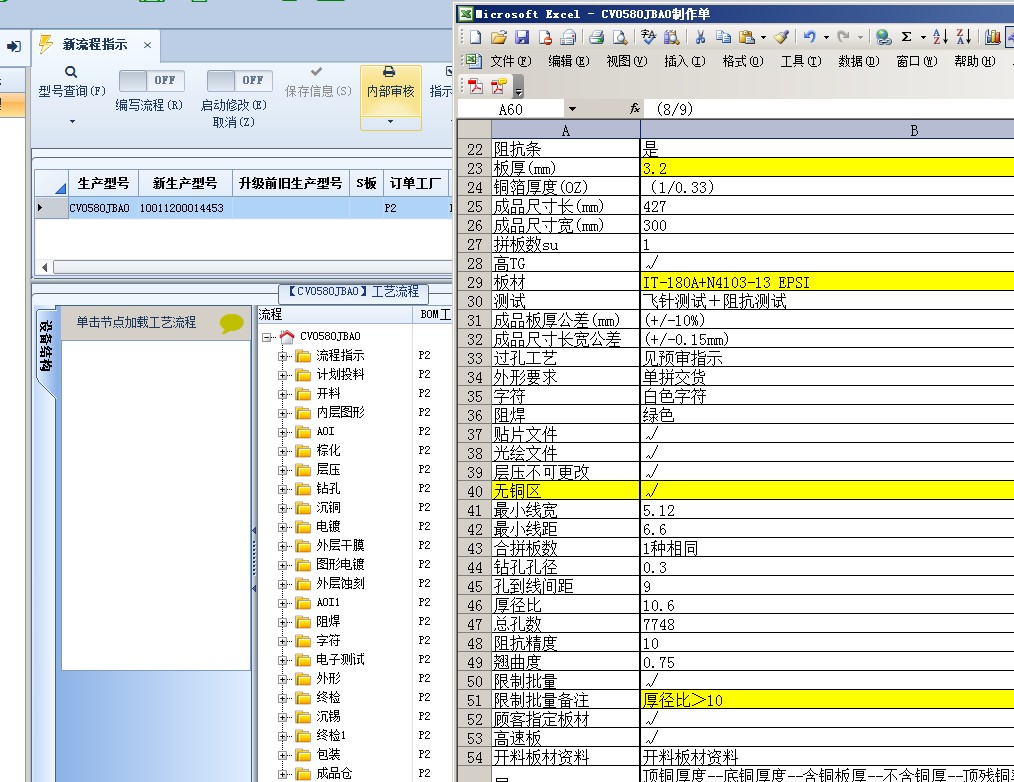Sort descending with the Z-A icon
Viewport: 1014px width, 782px height.
click(964, 37)
